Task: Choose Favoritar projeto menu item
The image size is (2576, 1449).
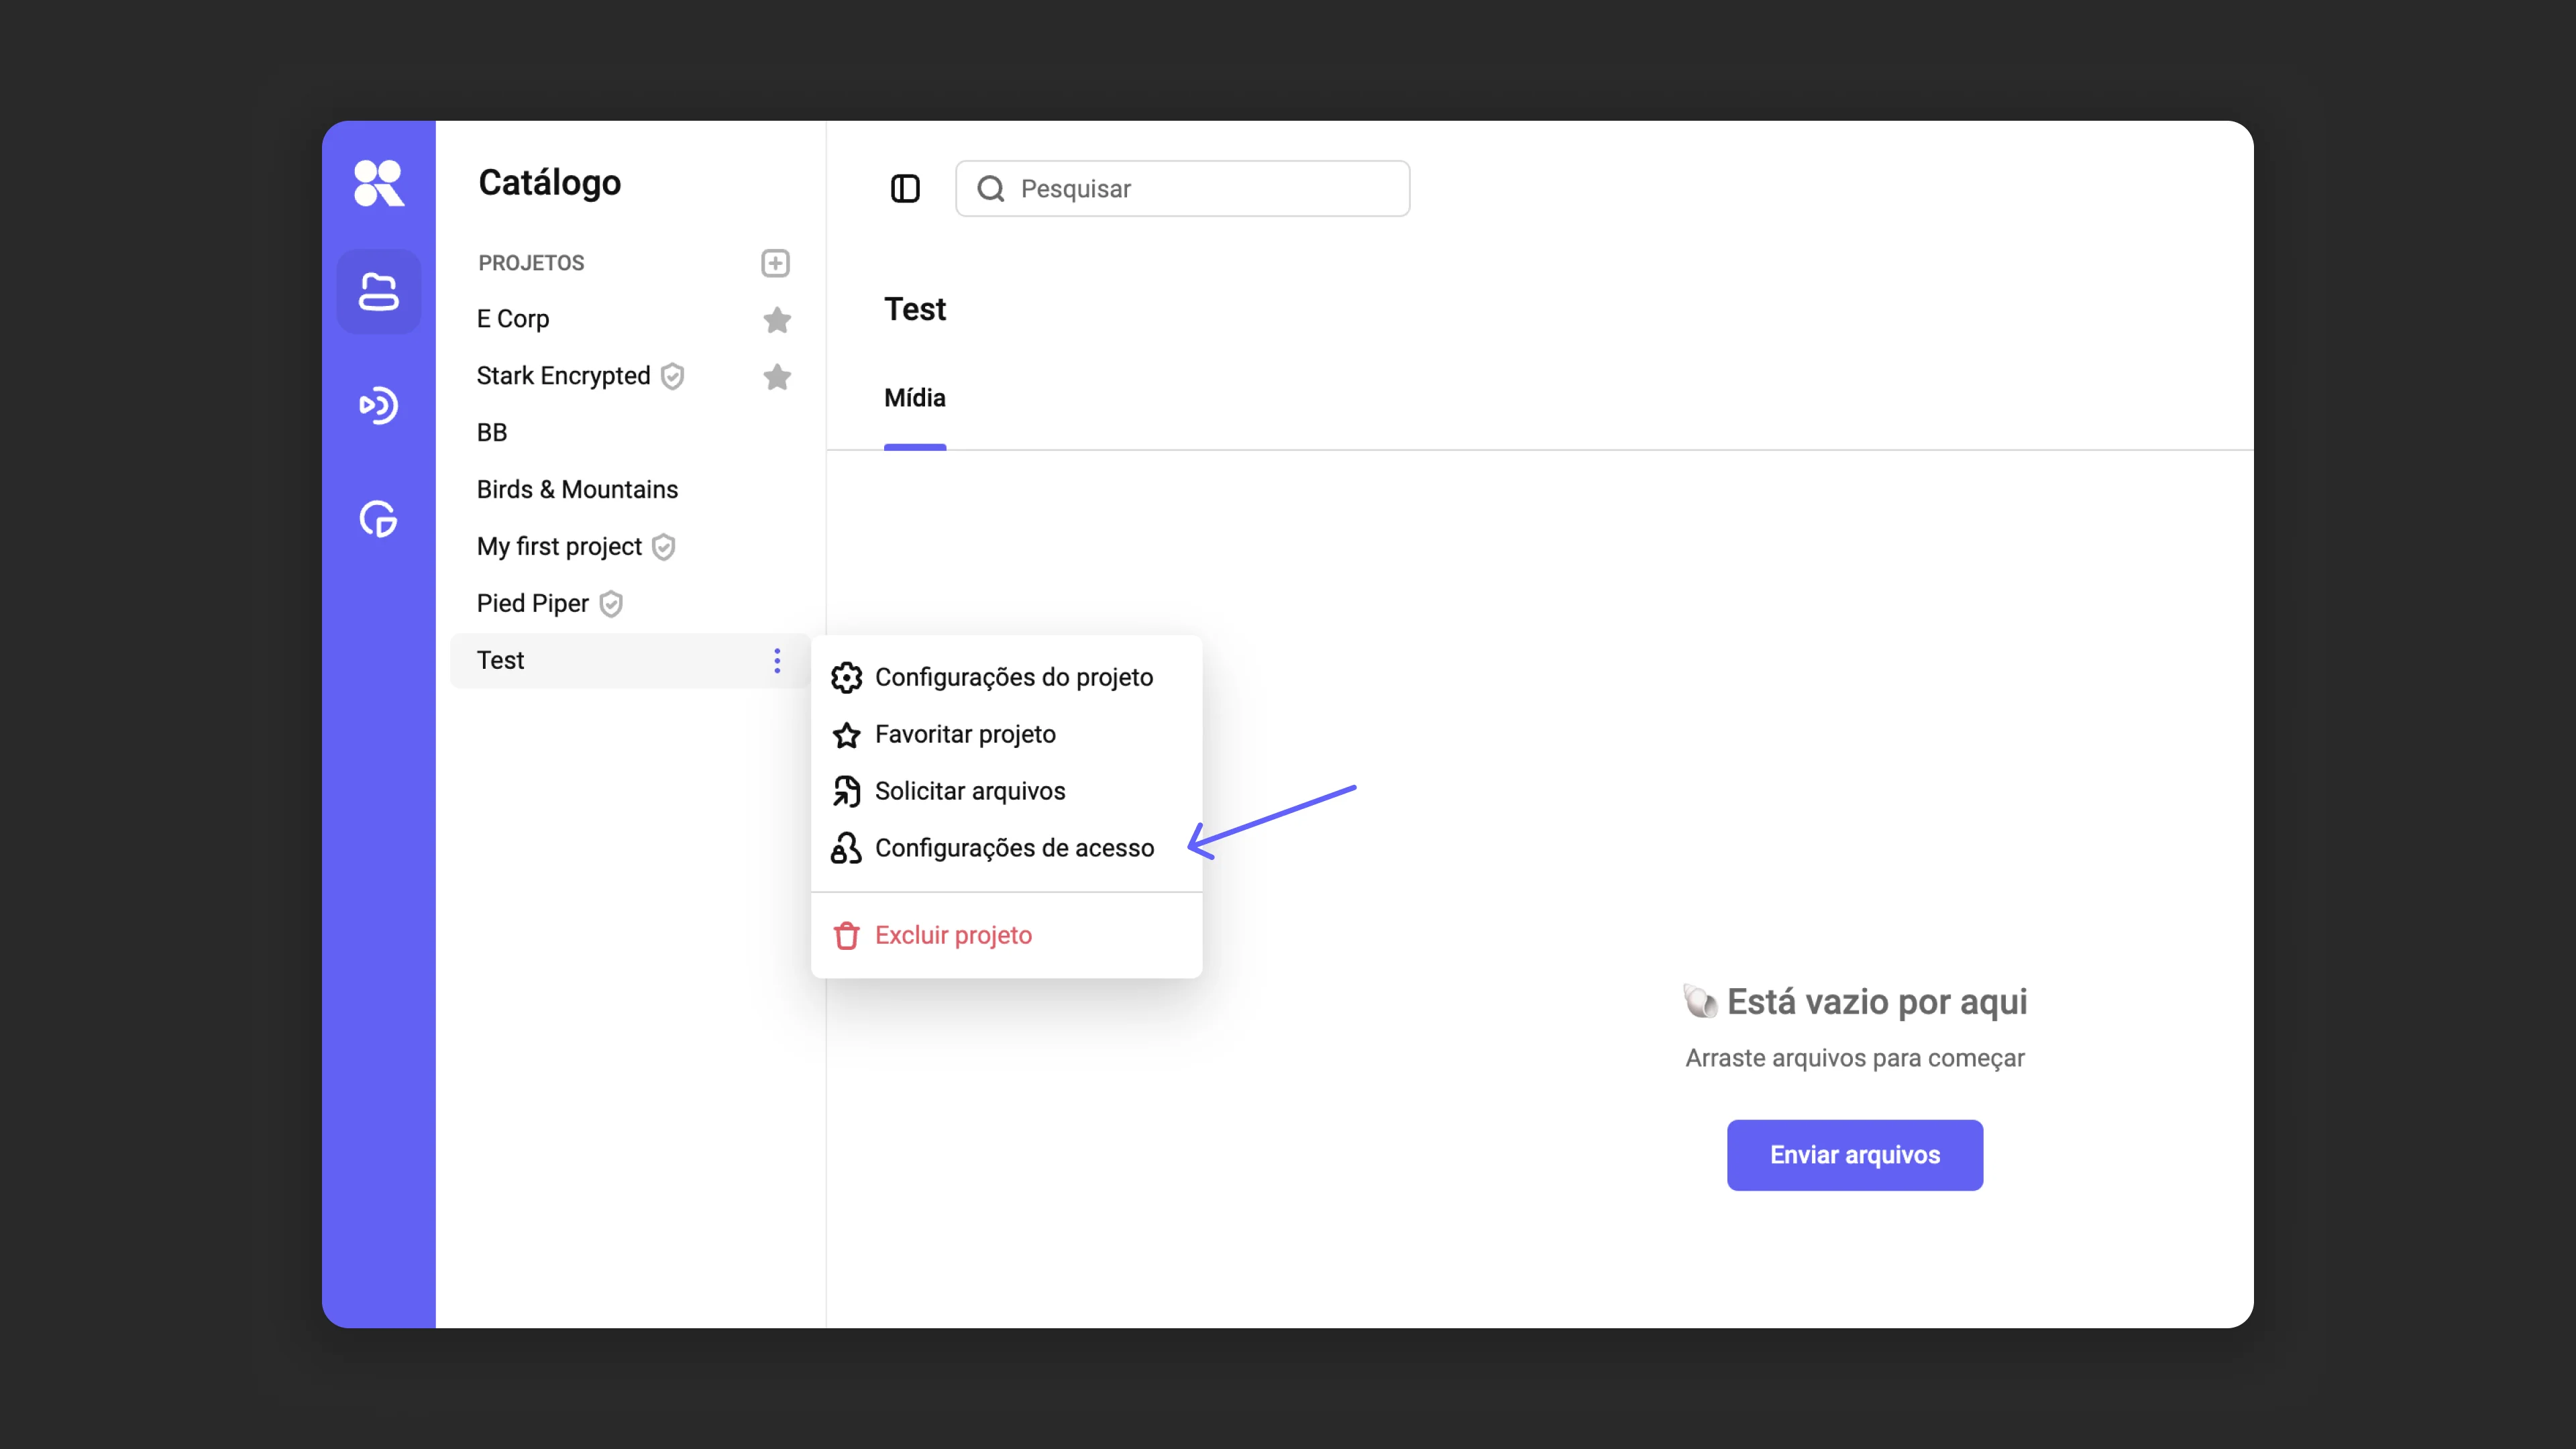Action: 1006,734
